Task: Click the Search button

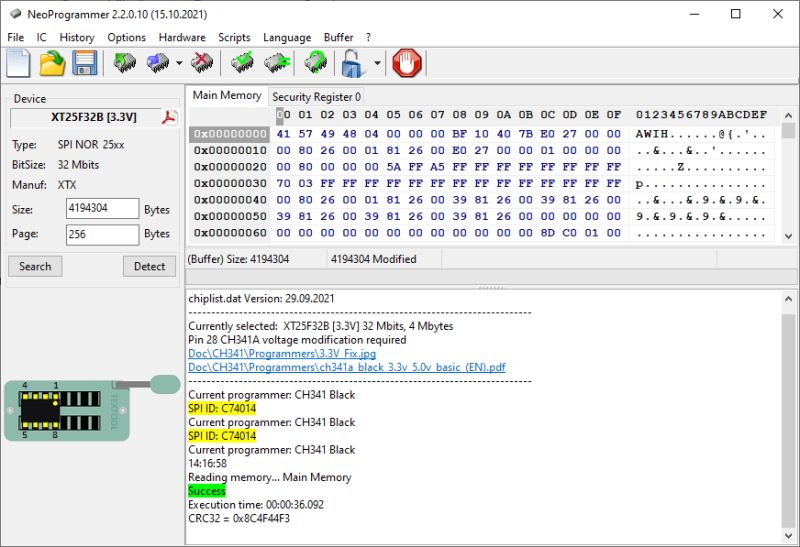Action: (x=35, y=266)
